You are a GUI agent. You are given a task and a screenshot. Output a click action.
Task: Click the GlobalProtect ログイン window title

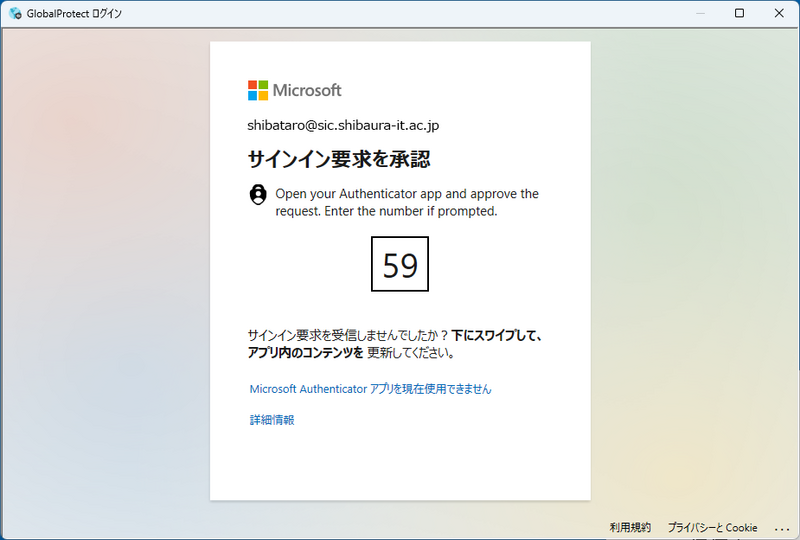(x=74, y=13)
